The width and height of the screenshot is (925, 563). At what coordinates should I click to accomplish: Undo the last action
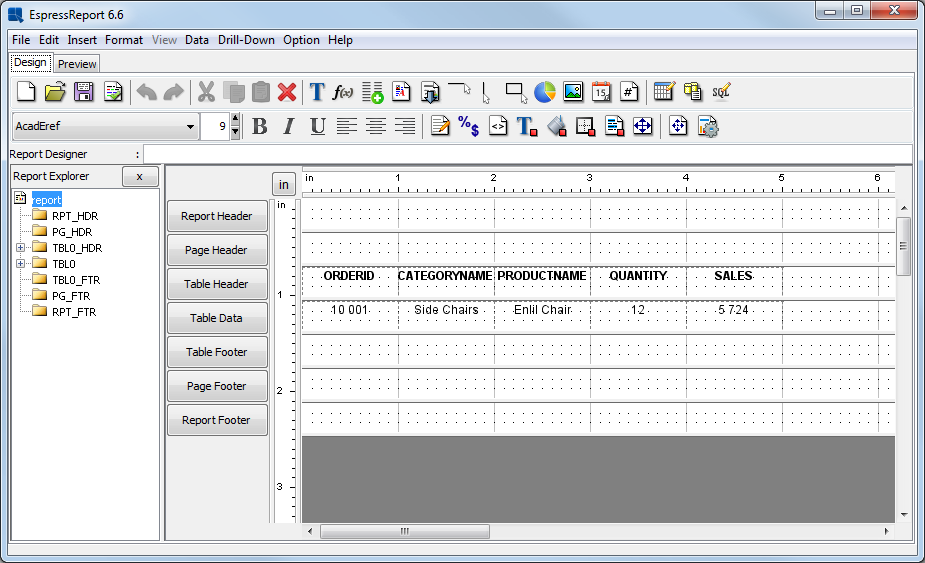pos(146,92)
